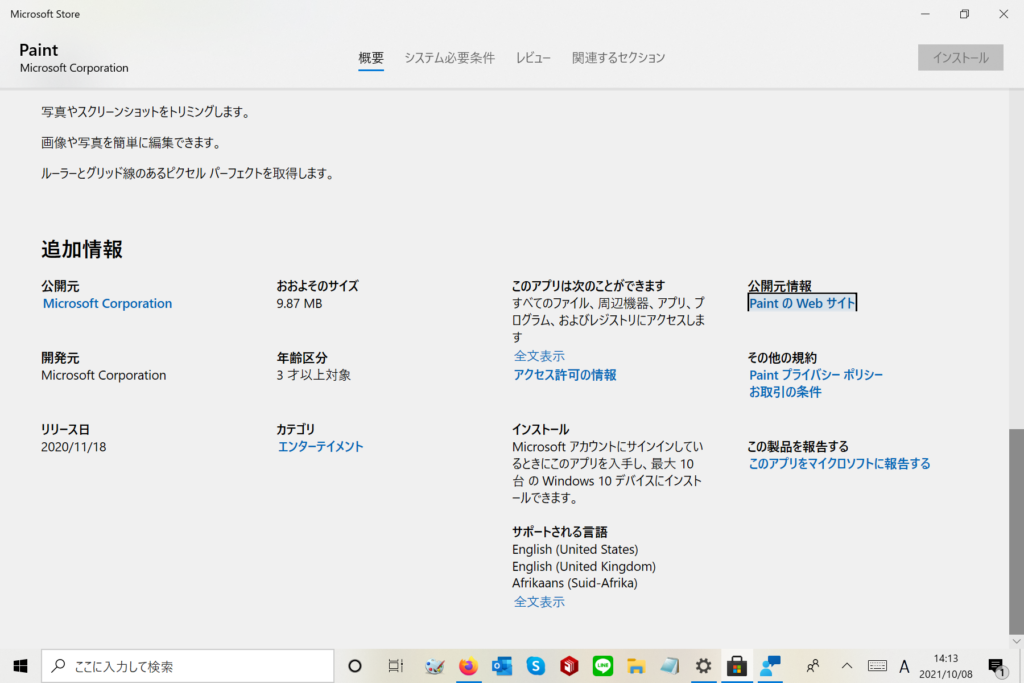Open the Paint プライバシー ポリシー link
The width and height of the screenshot is (1024, 683).
pos(816,375)
